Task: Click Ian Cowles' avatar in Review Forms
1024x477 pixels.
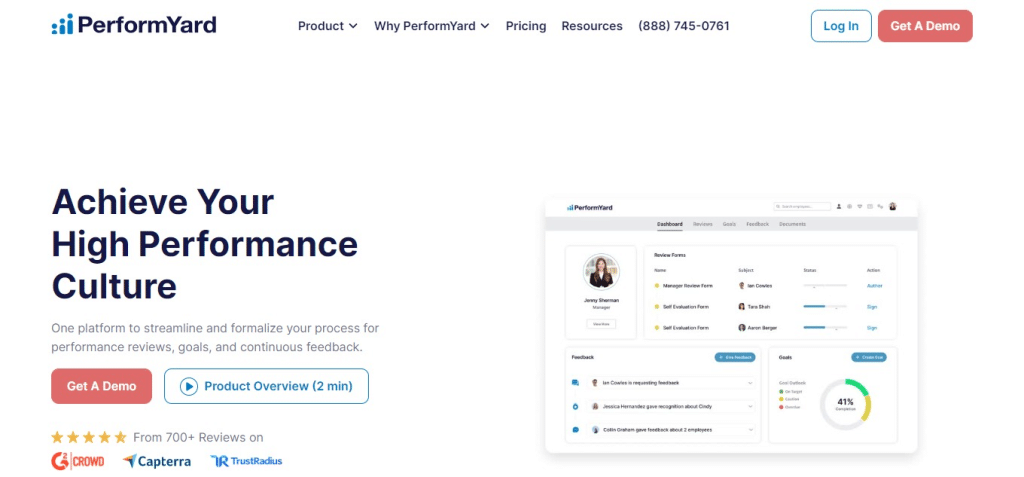Action: point(741,286)
